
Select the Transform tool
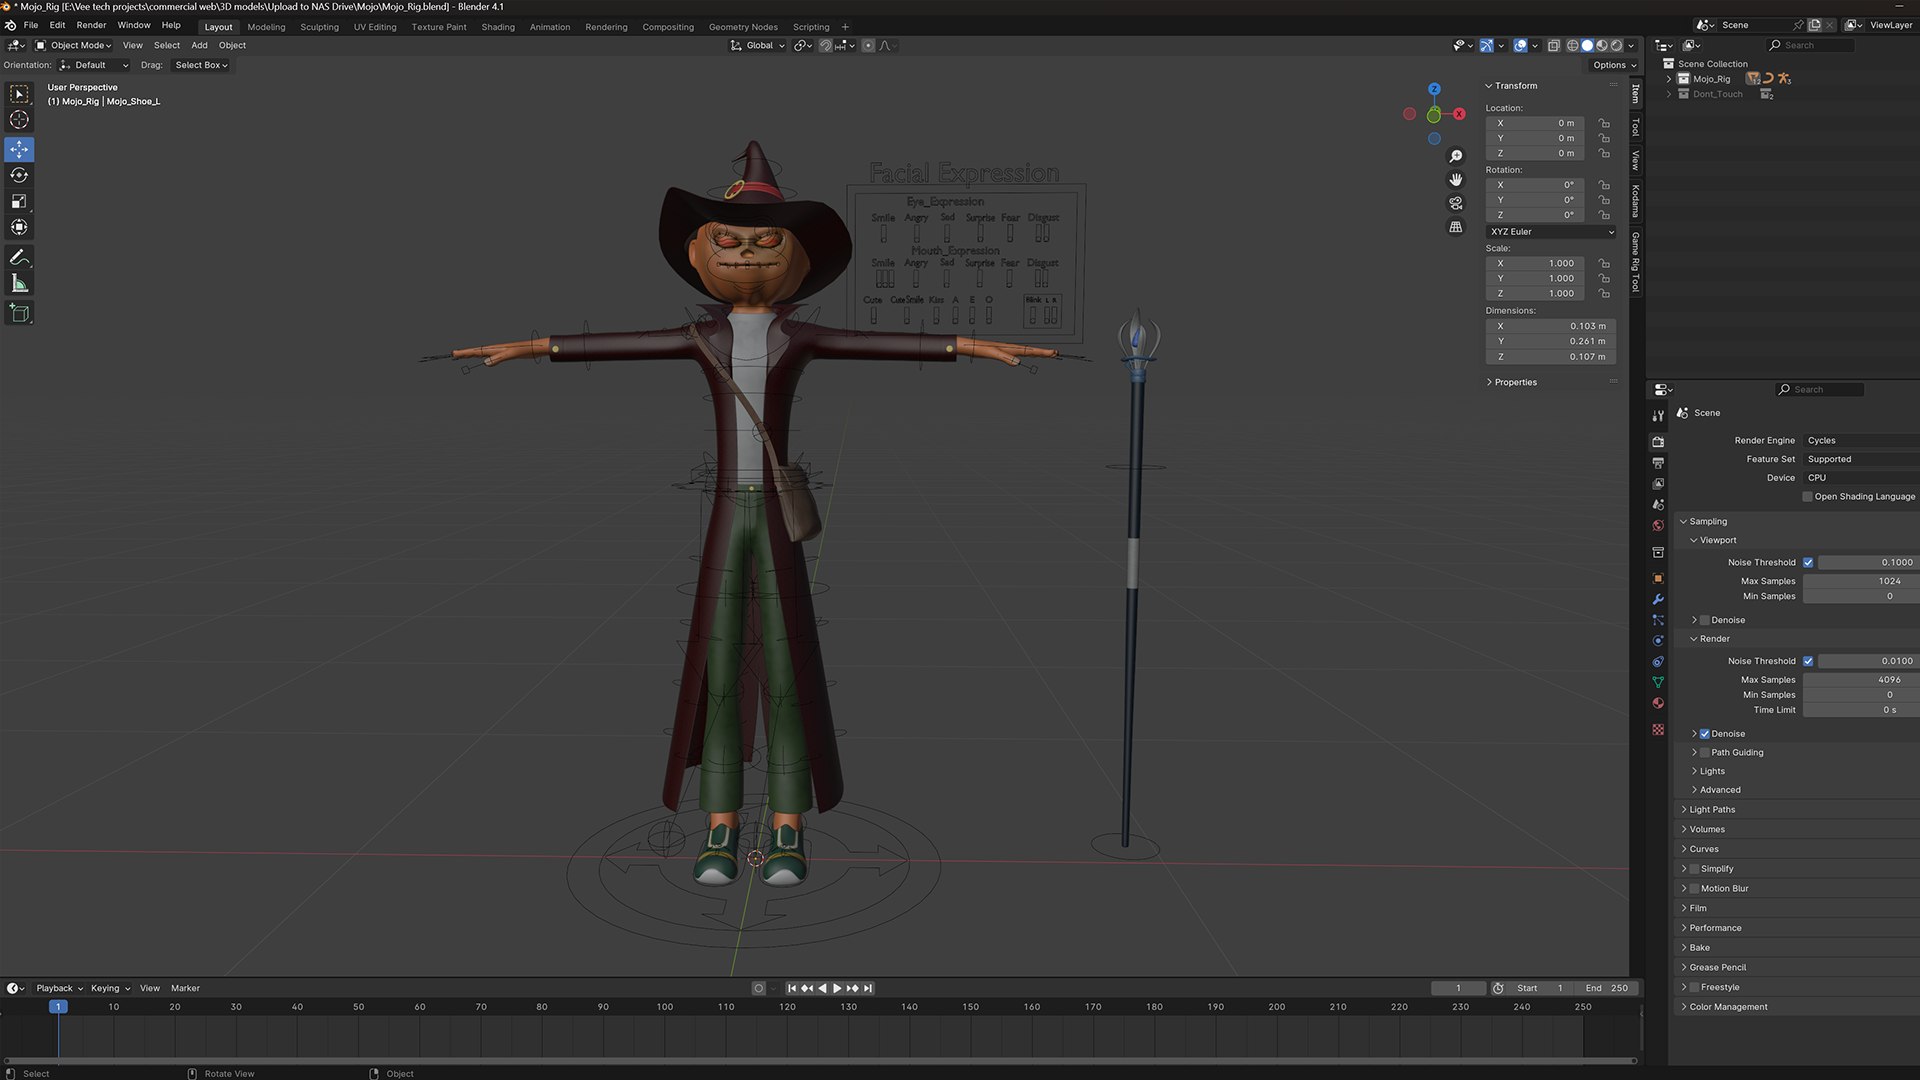pyautogui.click(x=19, y=227)
